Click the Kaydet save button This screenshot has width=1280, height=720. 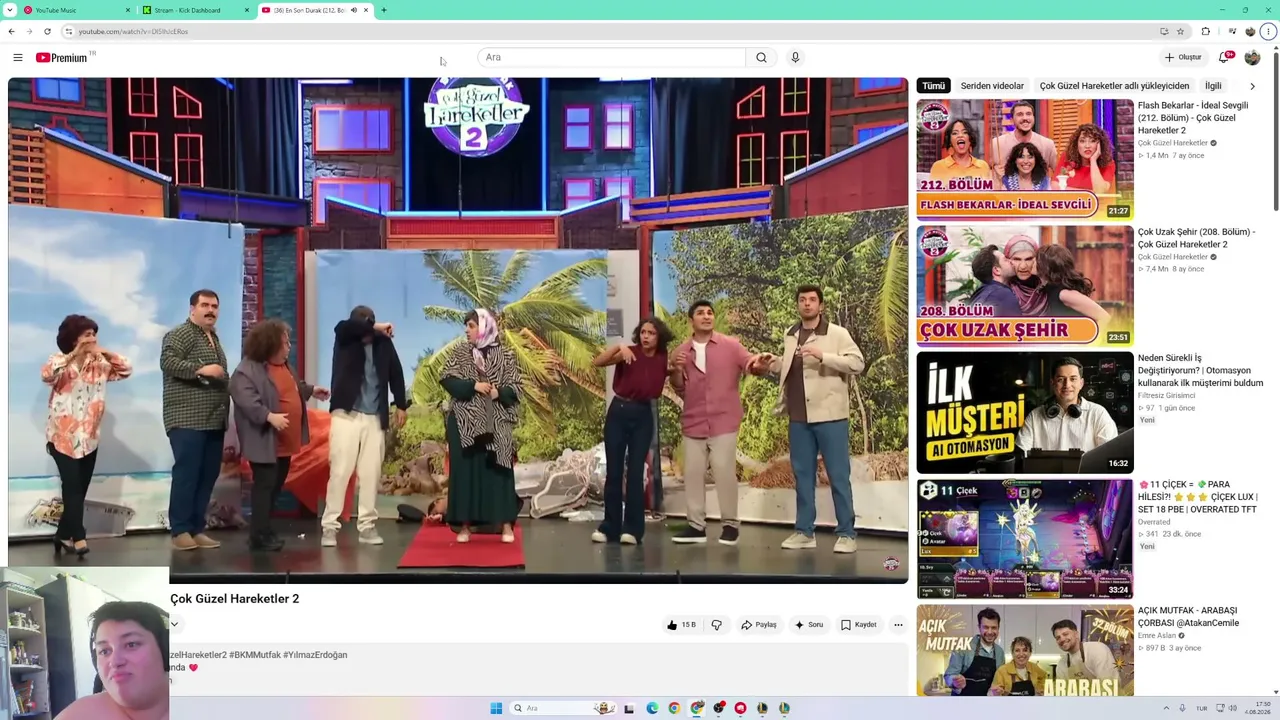pyautogui.click(x=858, y=625)
